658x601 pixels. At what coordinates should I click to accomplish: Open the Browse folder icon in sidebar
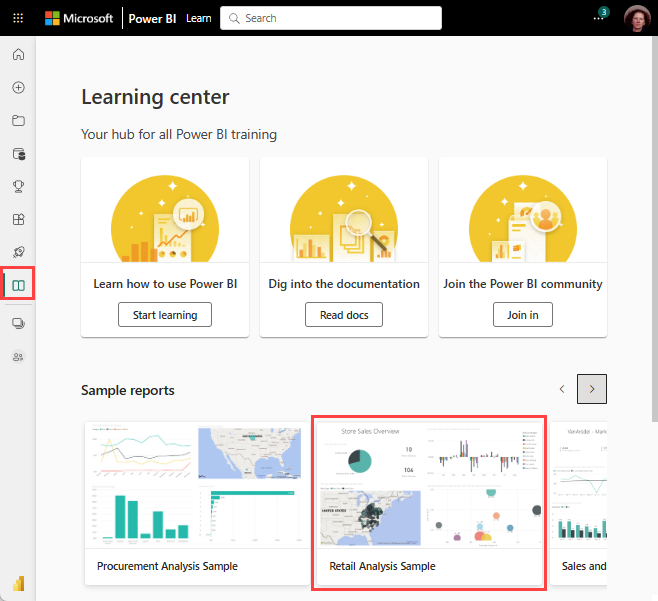[18, 120]
